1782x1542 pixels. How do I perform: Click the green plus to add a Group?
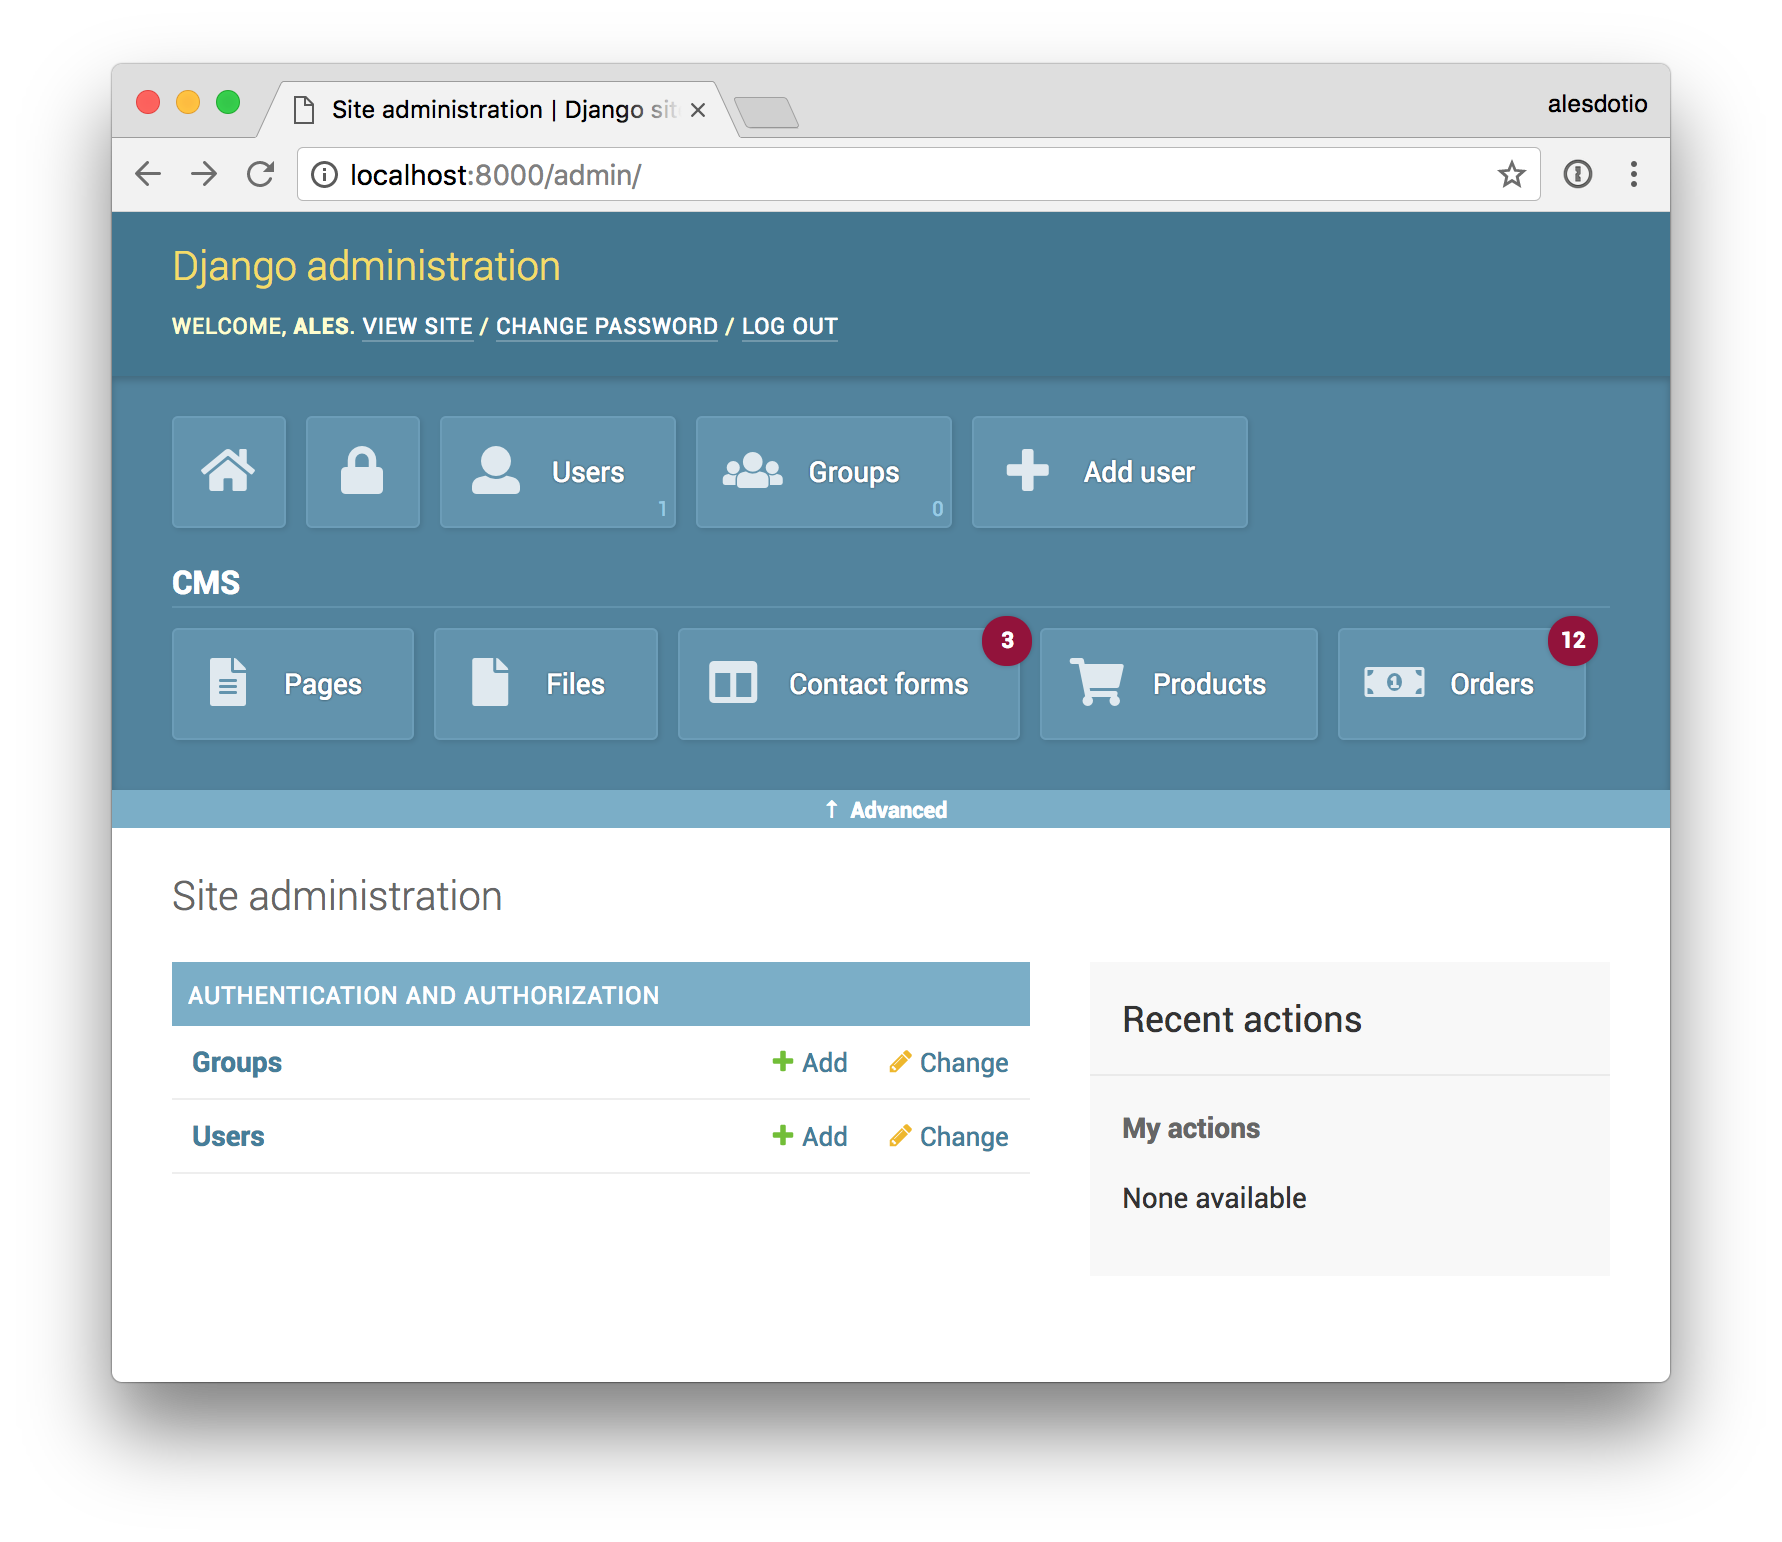[x=782, y=1062]
